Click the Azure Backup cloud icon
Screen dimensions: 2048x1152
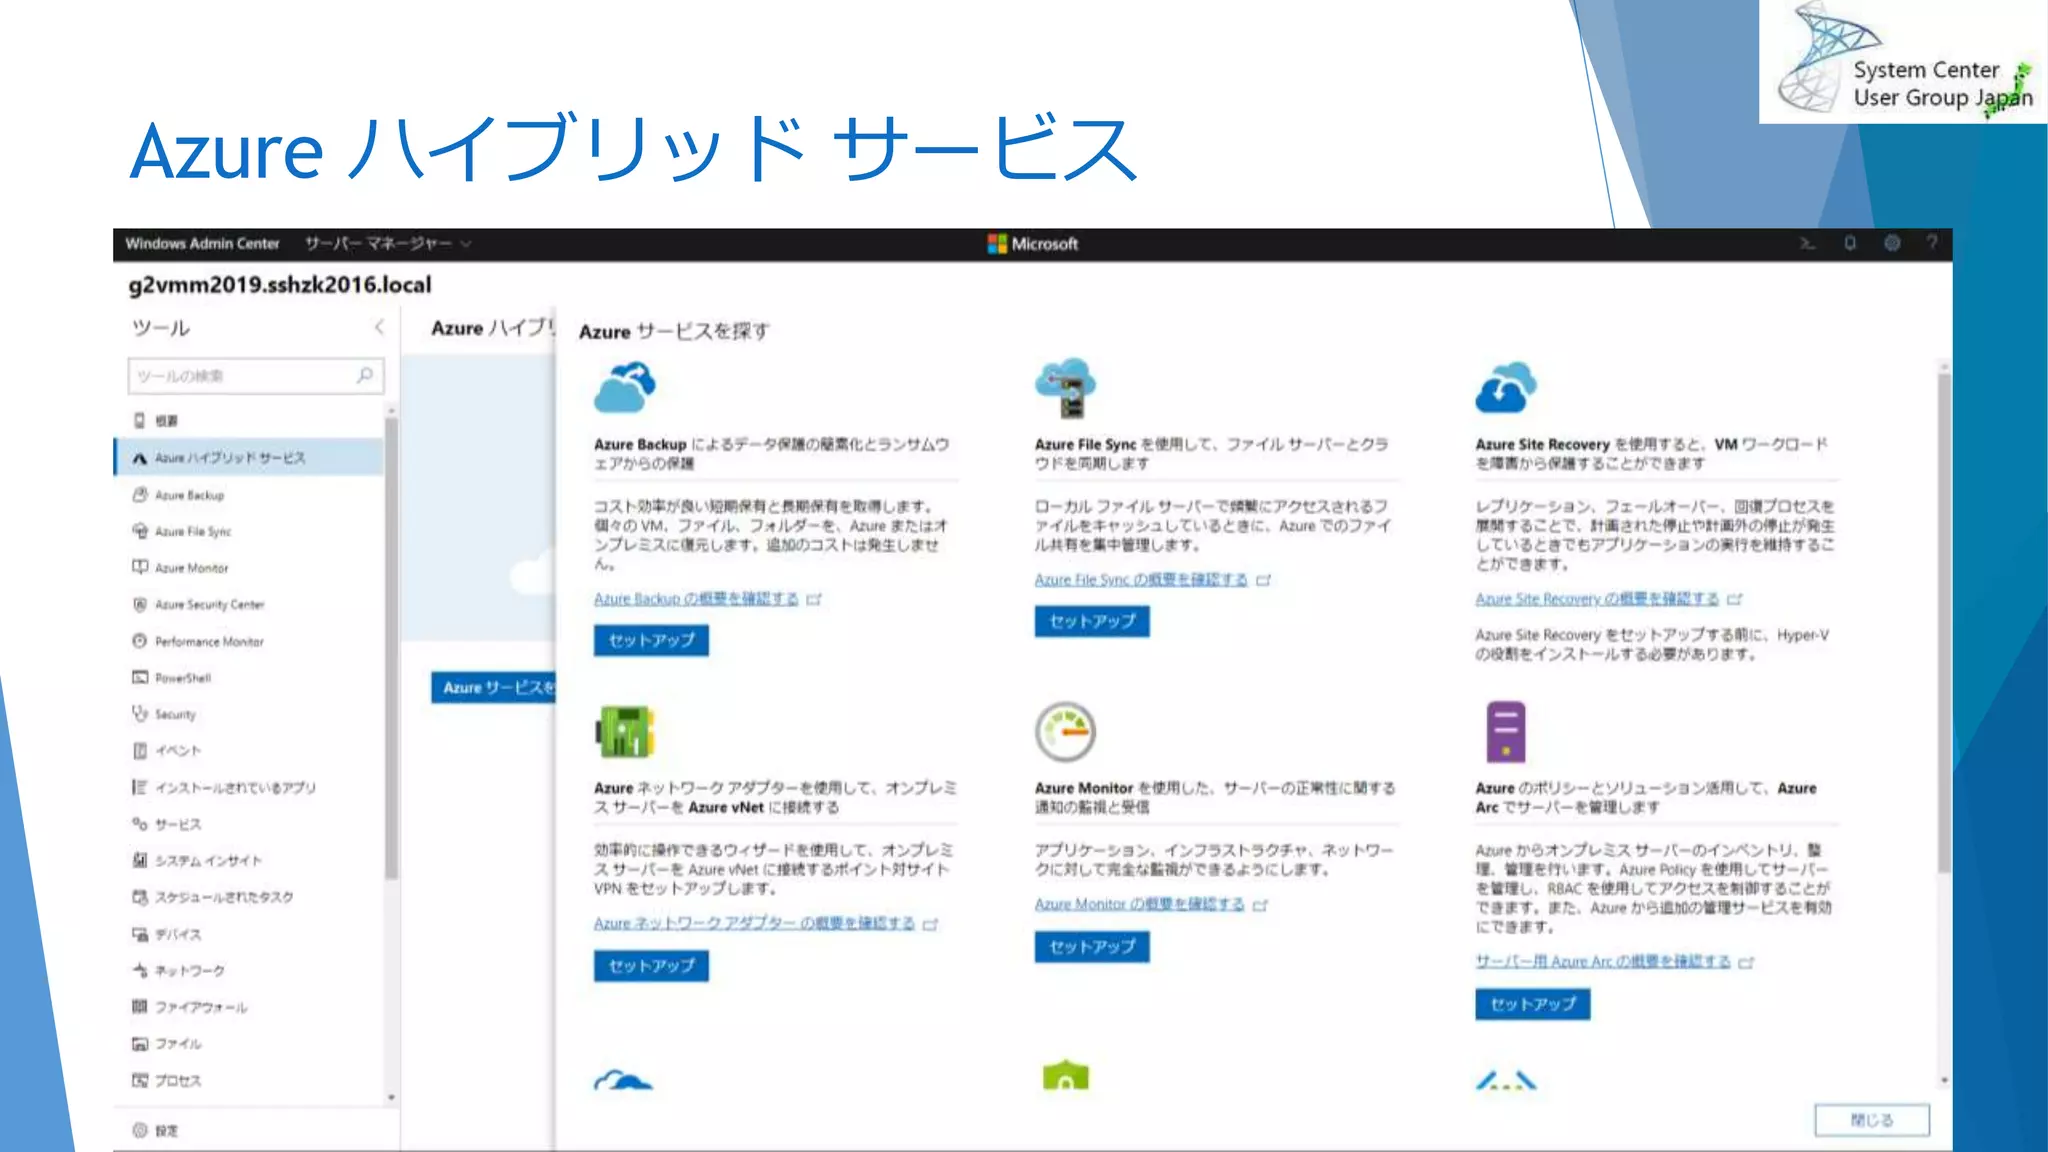point(625,387)
